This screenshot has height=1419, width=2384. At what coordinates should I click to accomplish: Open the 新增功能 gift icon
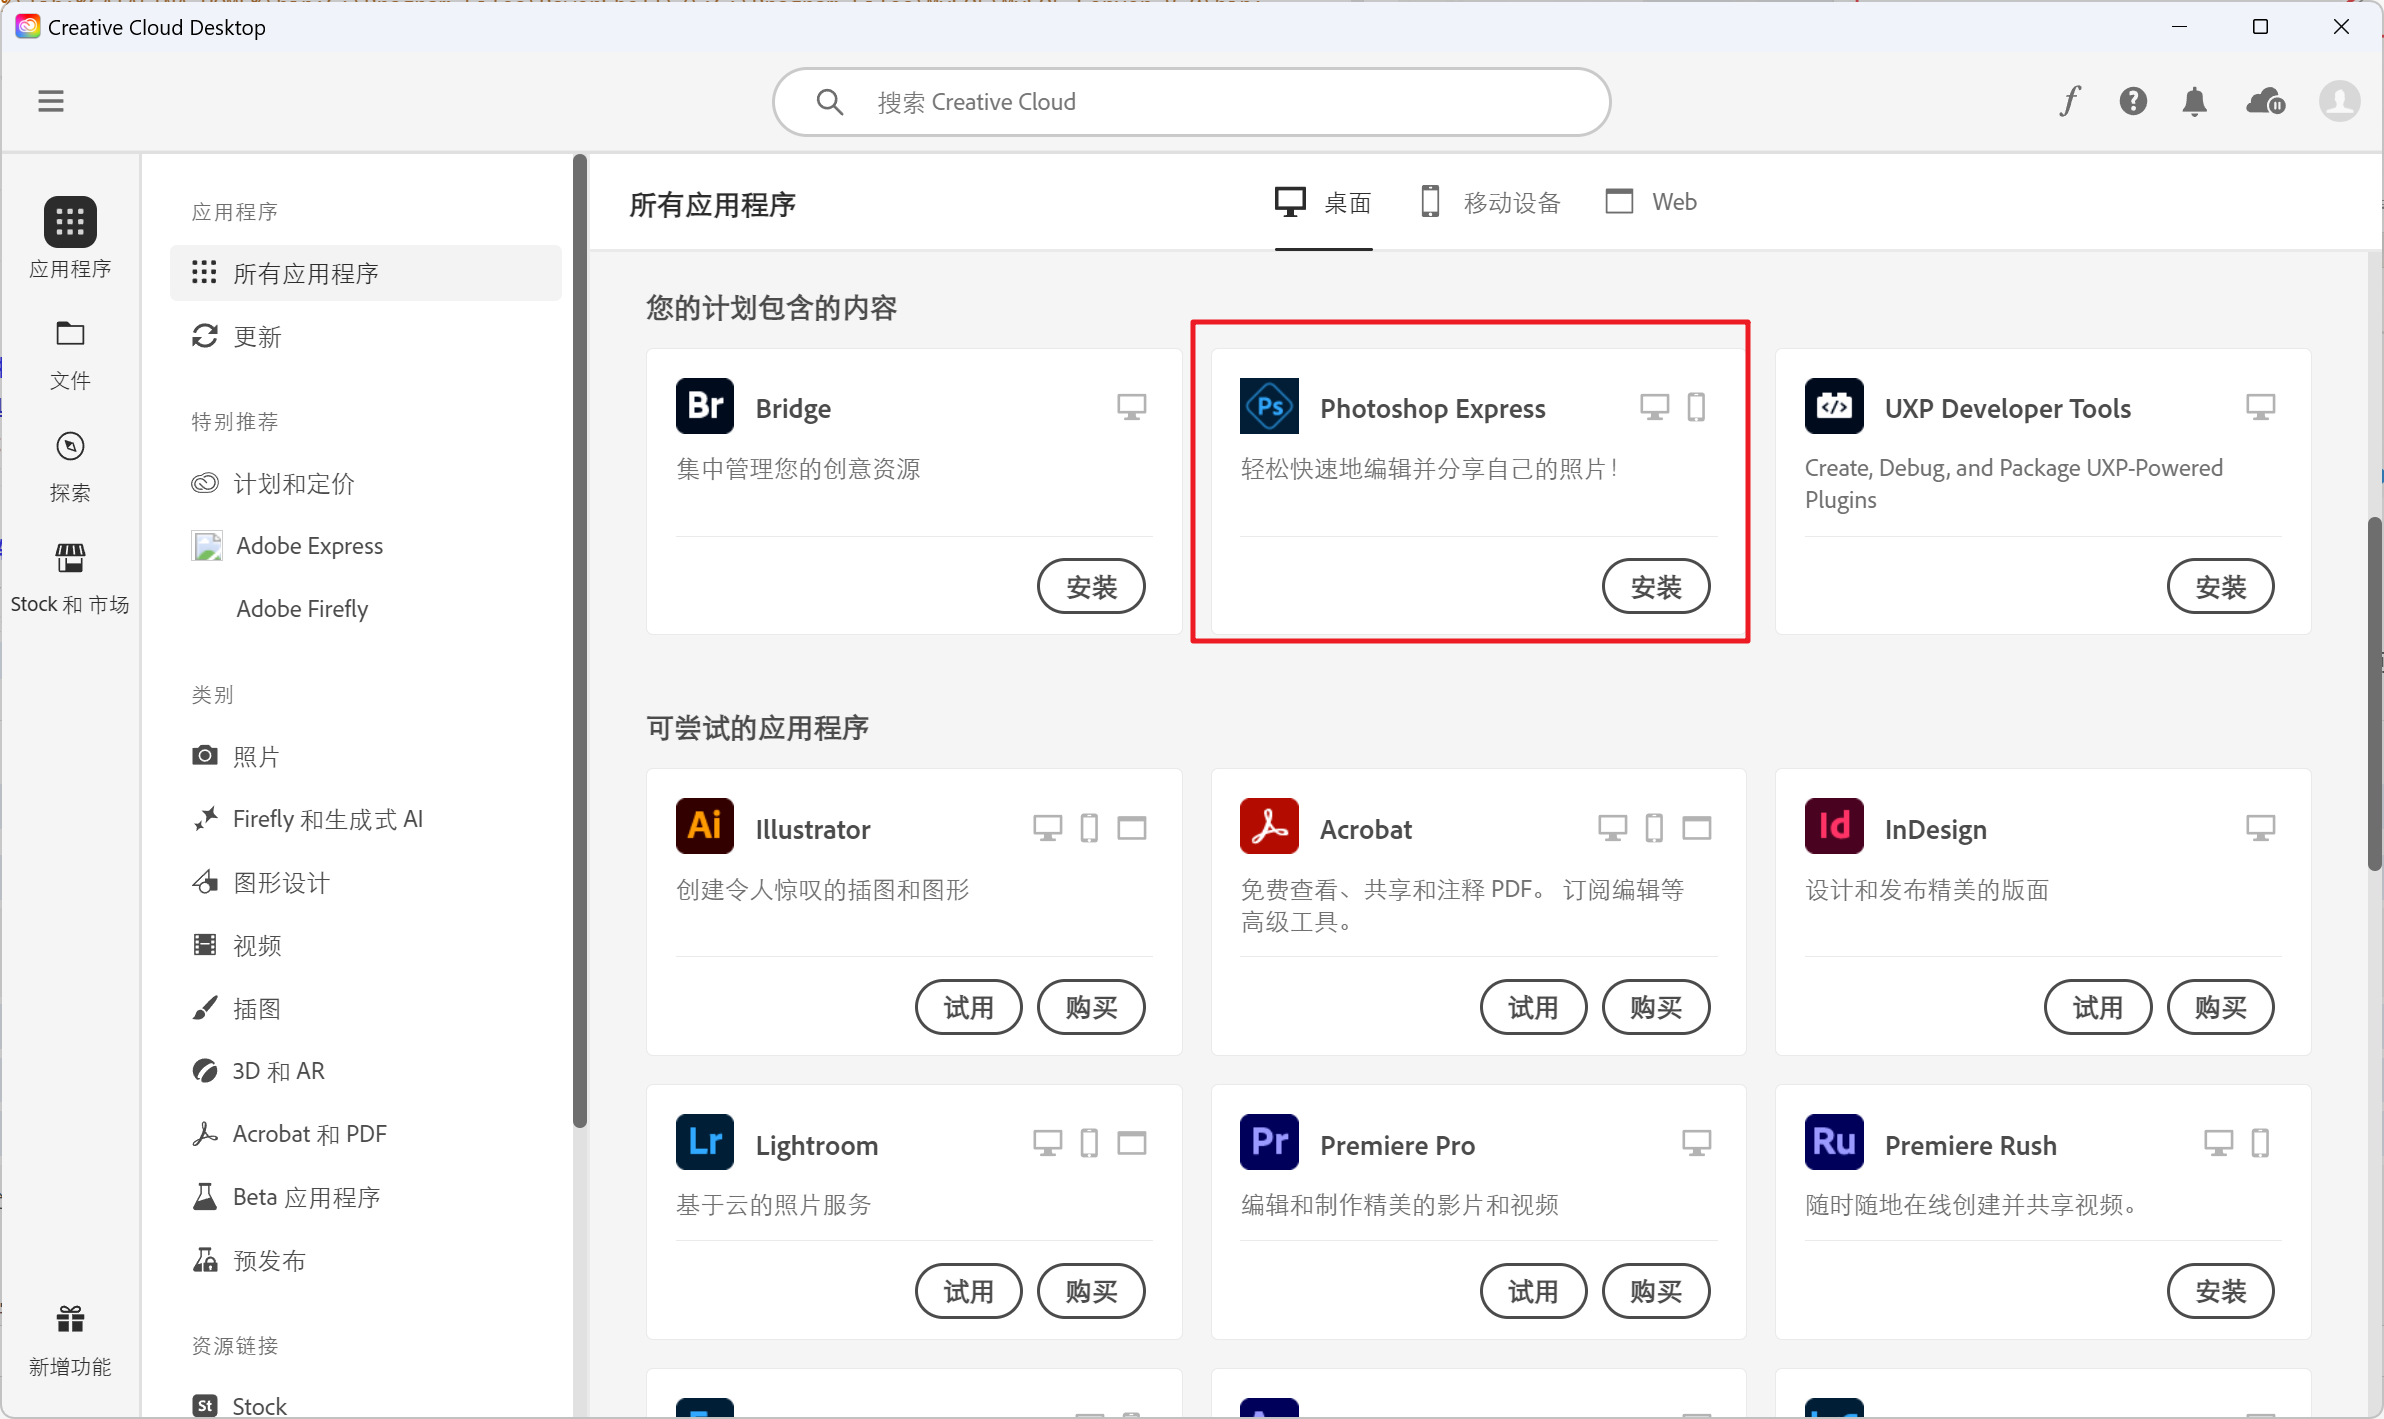tap(70, 1319)
